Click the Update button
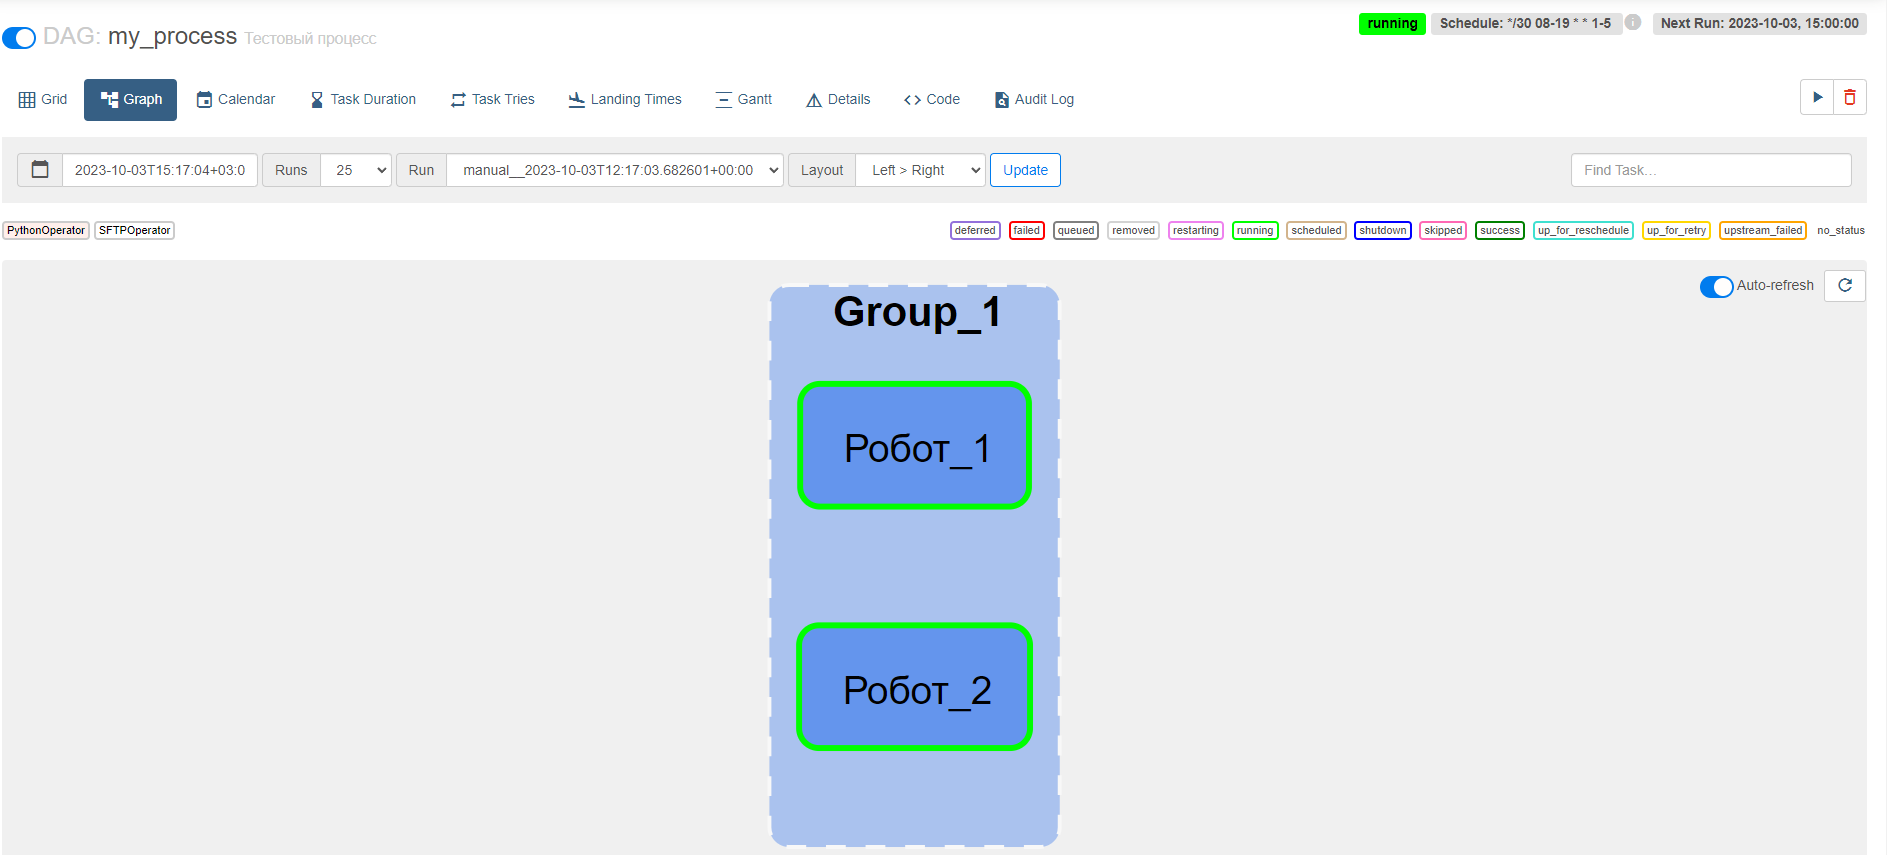The height and width of the screenshot is (855, 1887). click(x=1025, y=170)
